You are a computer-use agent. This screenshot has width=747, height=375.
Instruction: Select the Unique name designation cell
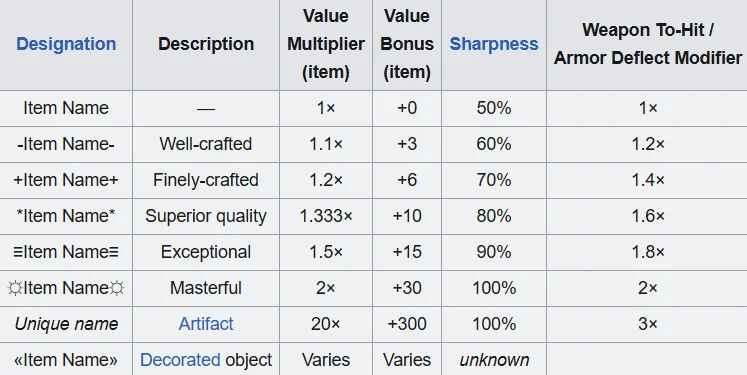tap(66, 324)
